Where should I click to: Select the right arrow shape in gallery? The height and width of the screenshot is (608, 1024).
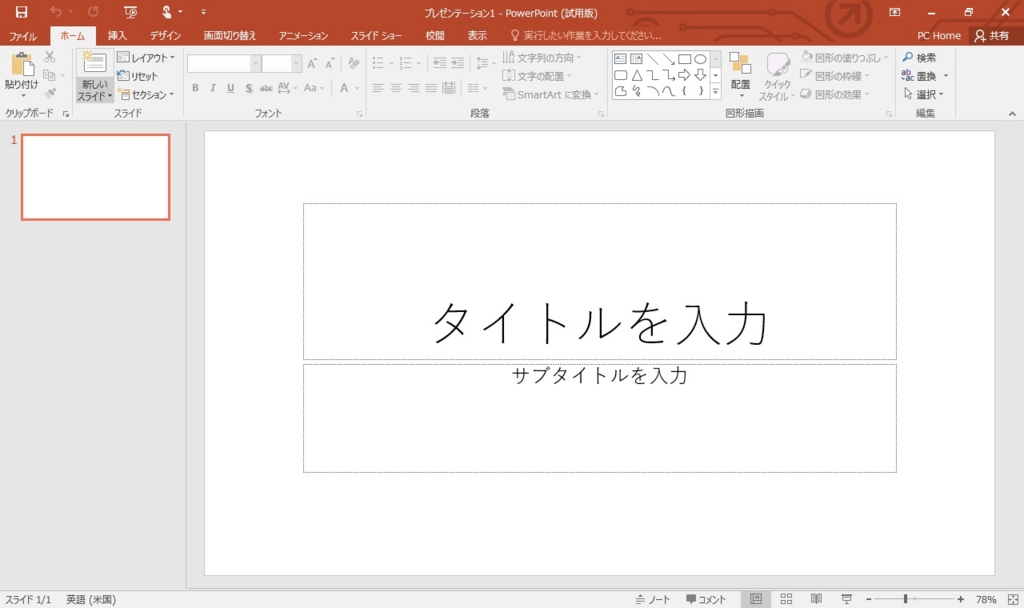click(684, 75)
